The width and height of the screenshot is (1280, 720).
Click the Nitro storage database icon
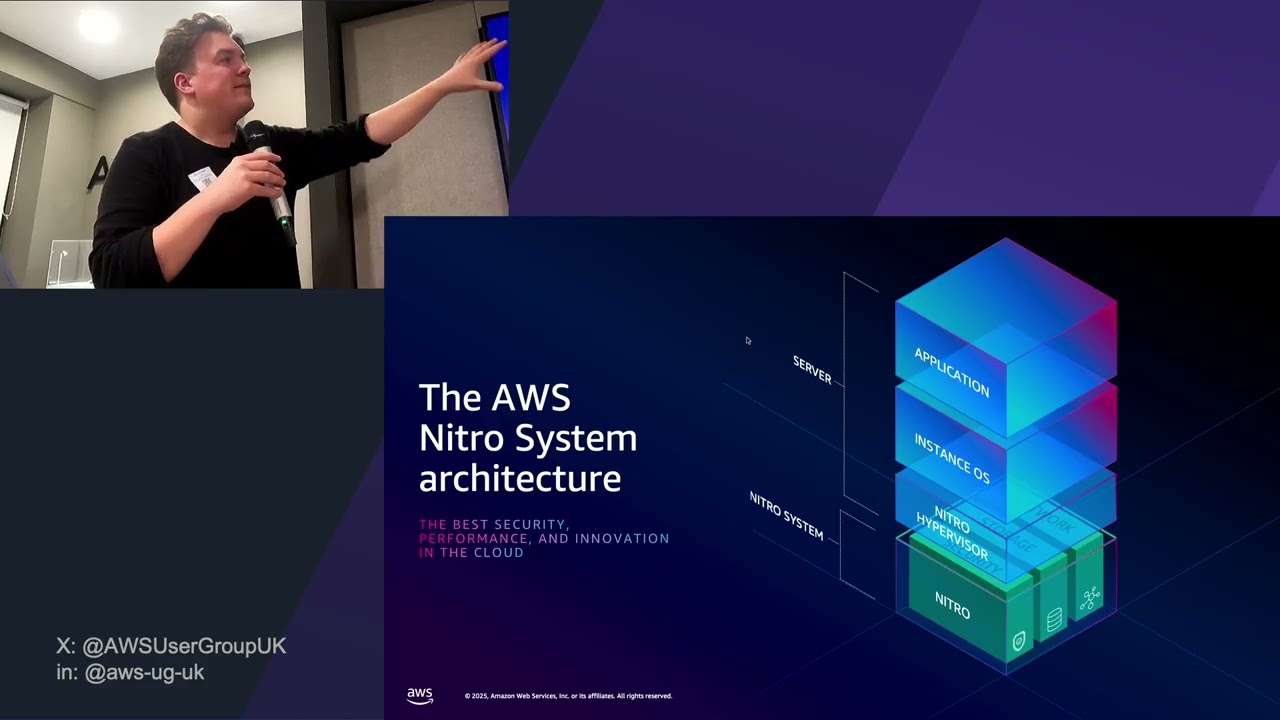pyautogui.click(x=1054, y=622)
